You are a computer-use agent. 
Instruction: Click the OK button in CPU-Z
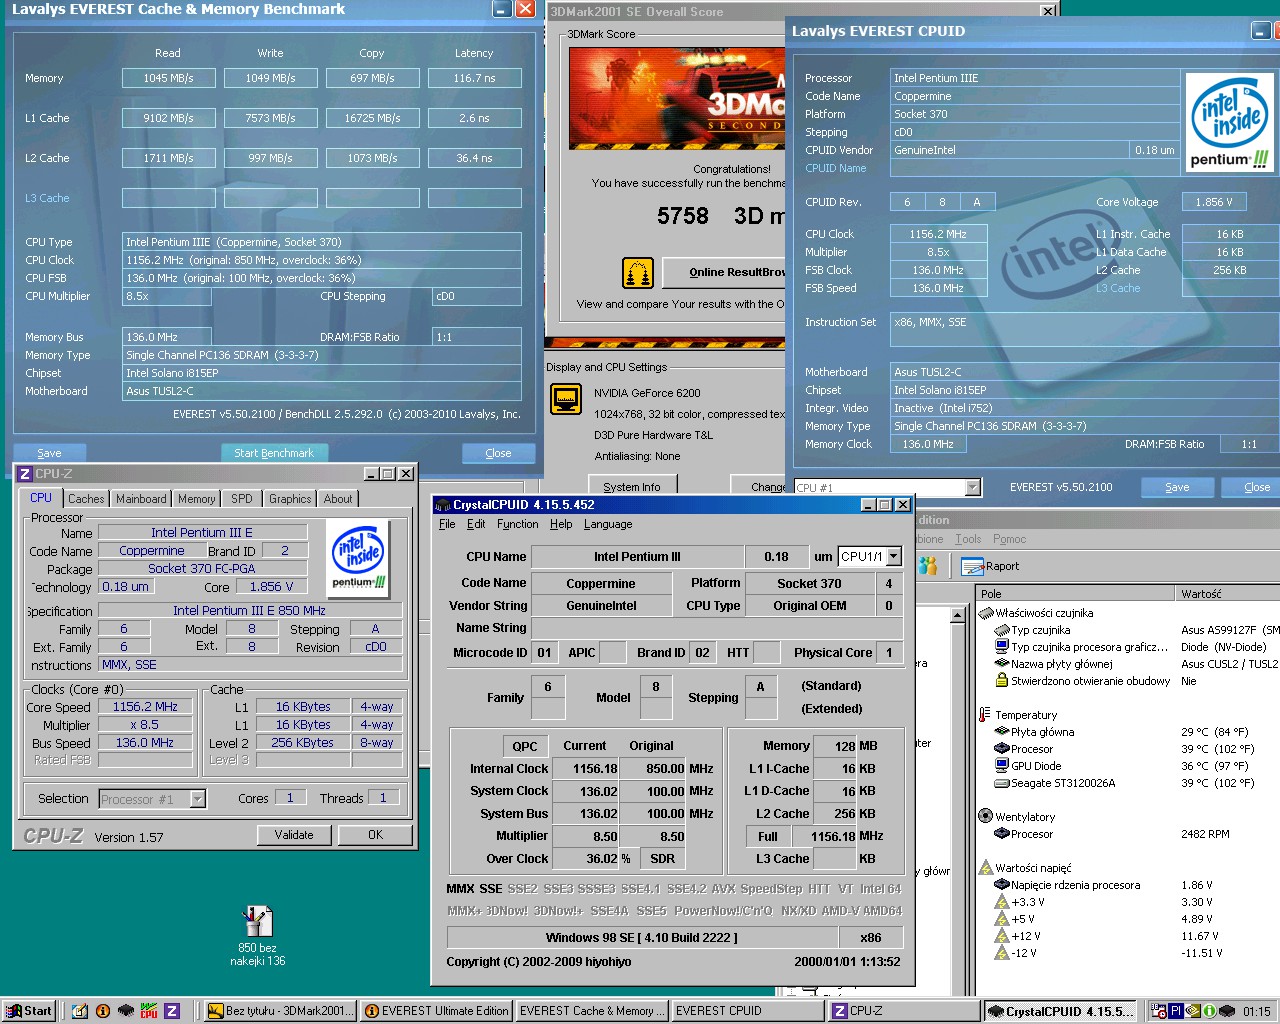click(375, 835)
